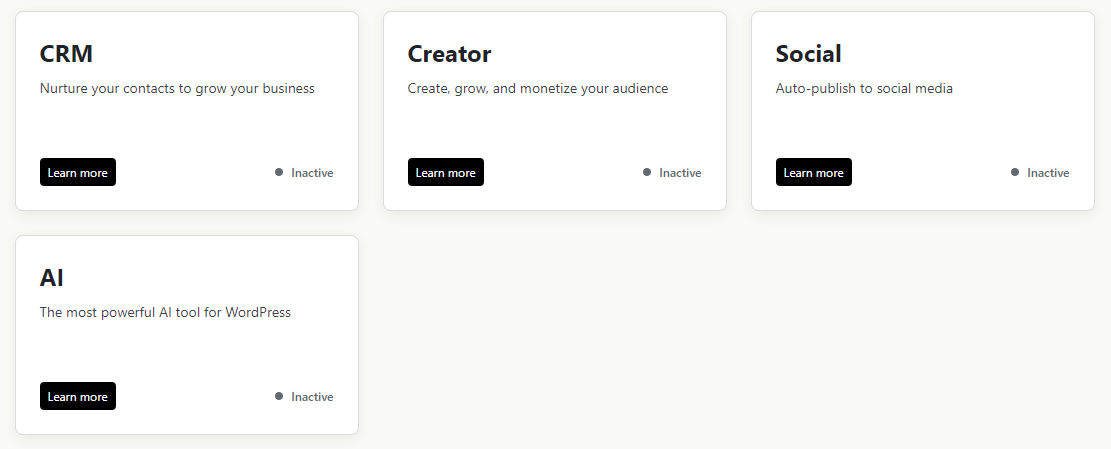Click the Social card heading

pos(808,54)
